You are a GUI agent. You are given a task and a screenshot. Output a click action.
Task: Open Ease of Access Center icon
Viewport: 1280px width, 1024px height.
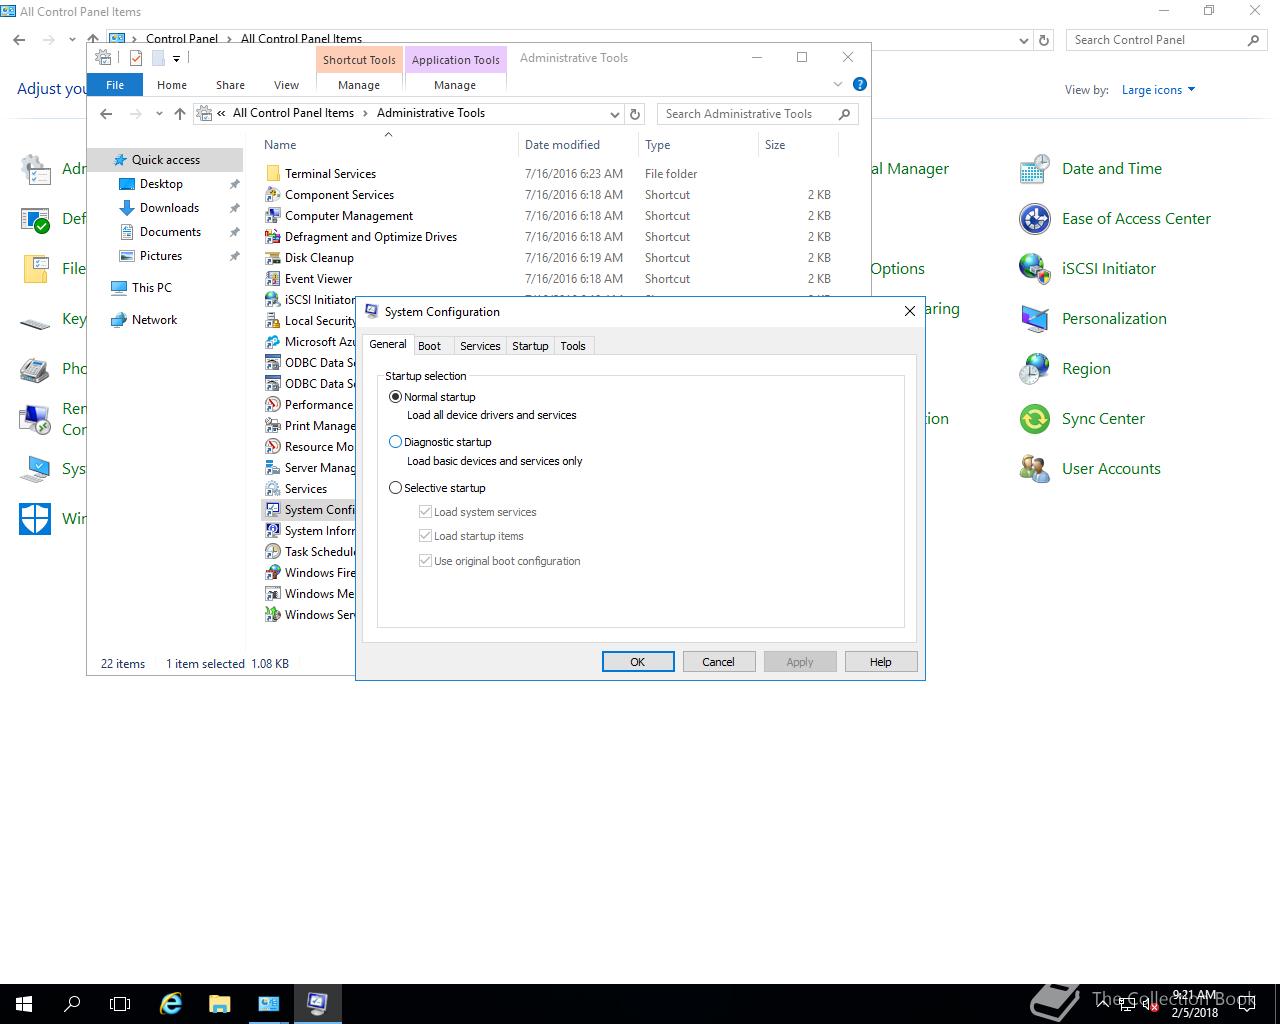tap(1035, 219)
